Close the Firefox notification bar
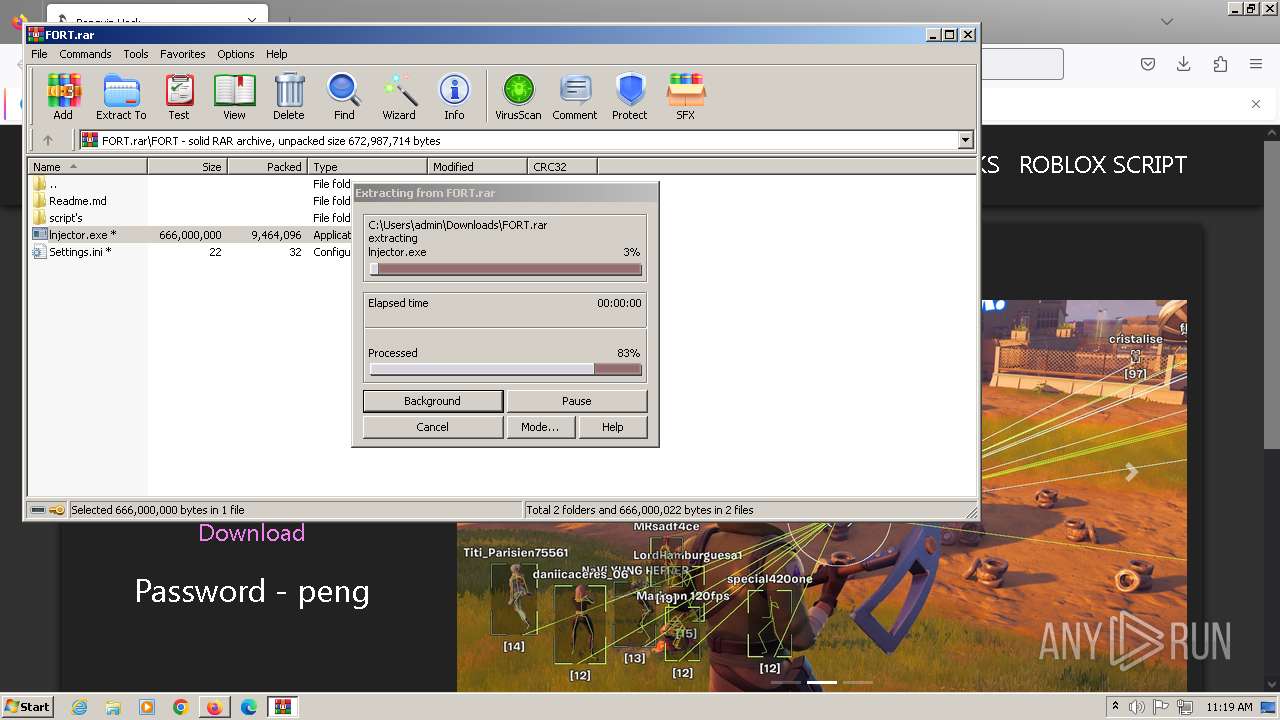 (1256, 104)
